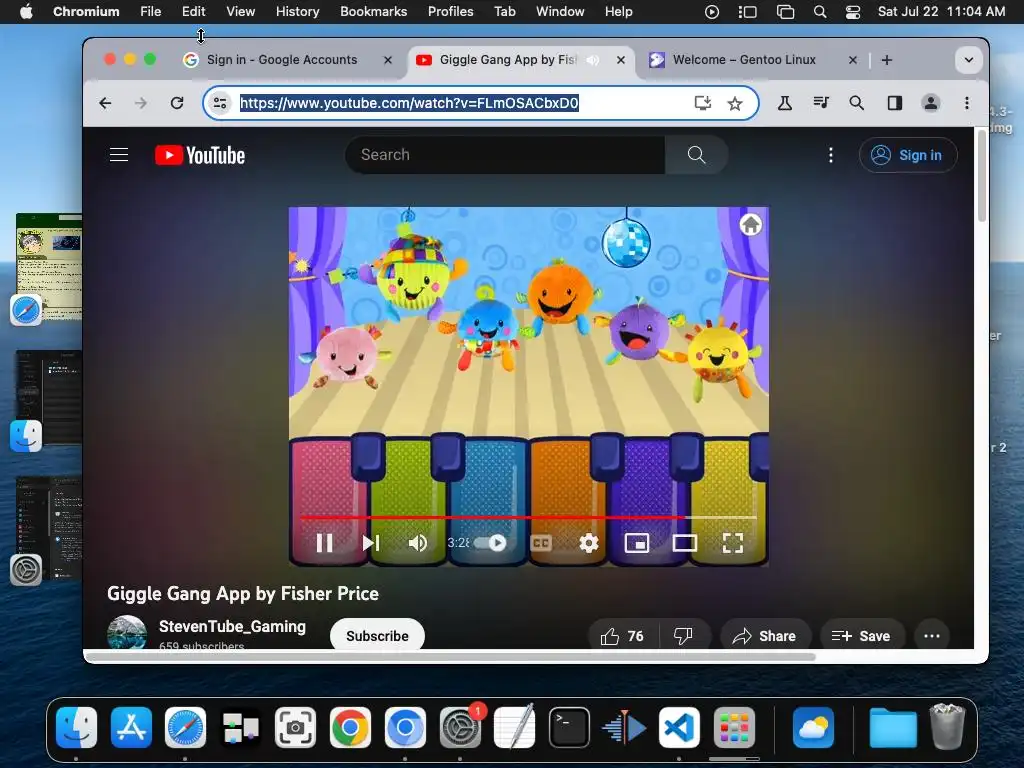1024x768 pixels.
Task: Skip to next video in player
Action: tap(371, 543)
